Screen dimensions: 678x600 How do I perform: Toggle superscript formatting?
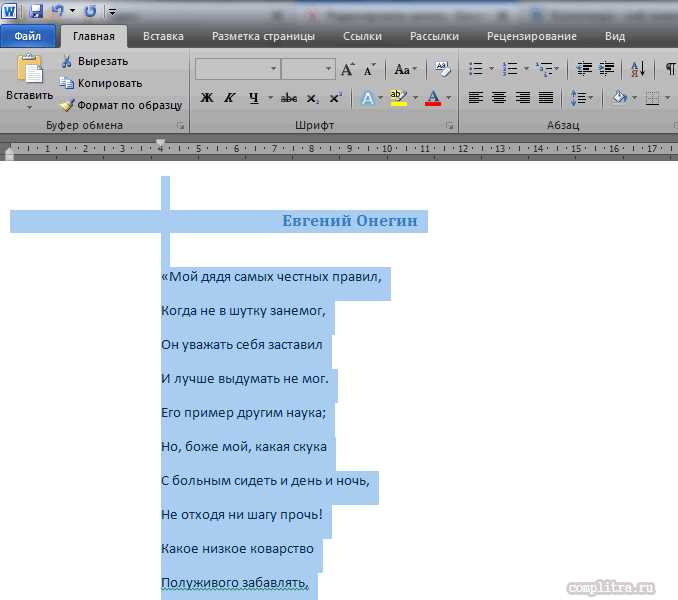[335, 98]
